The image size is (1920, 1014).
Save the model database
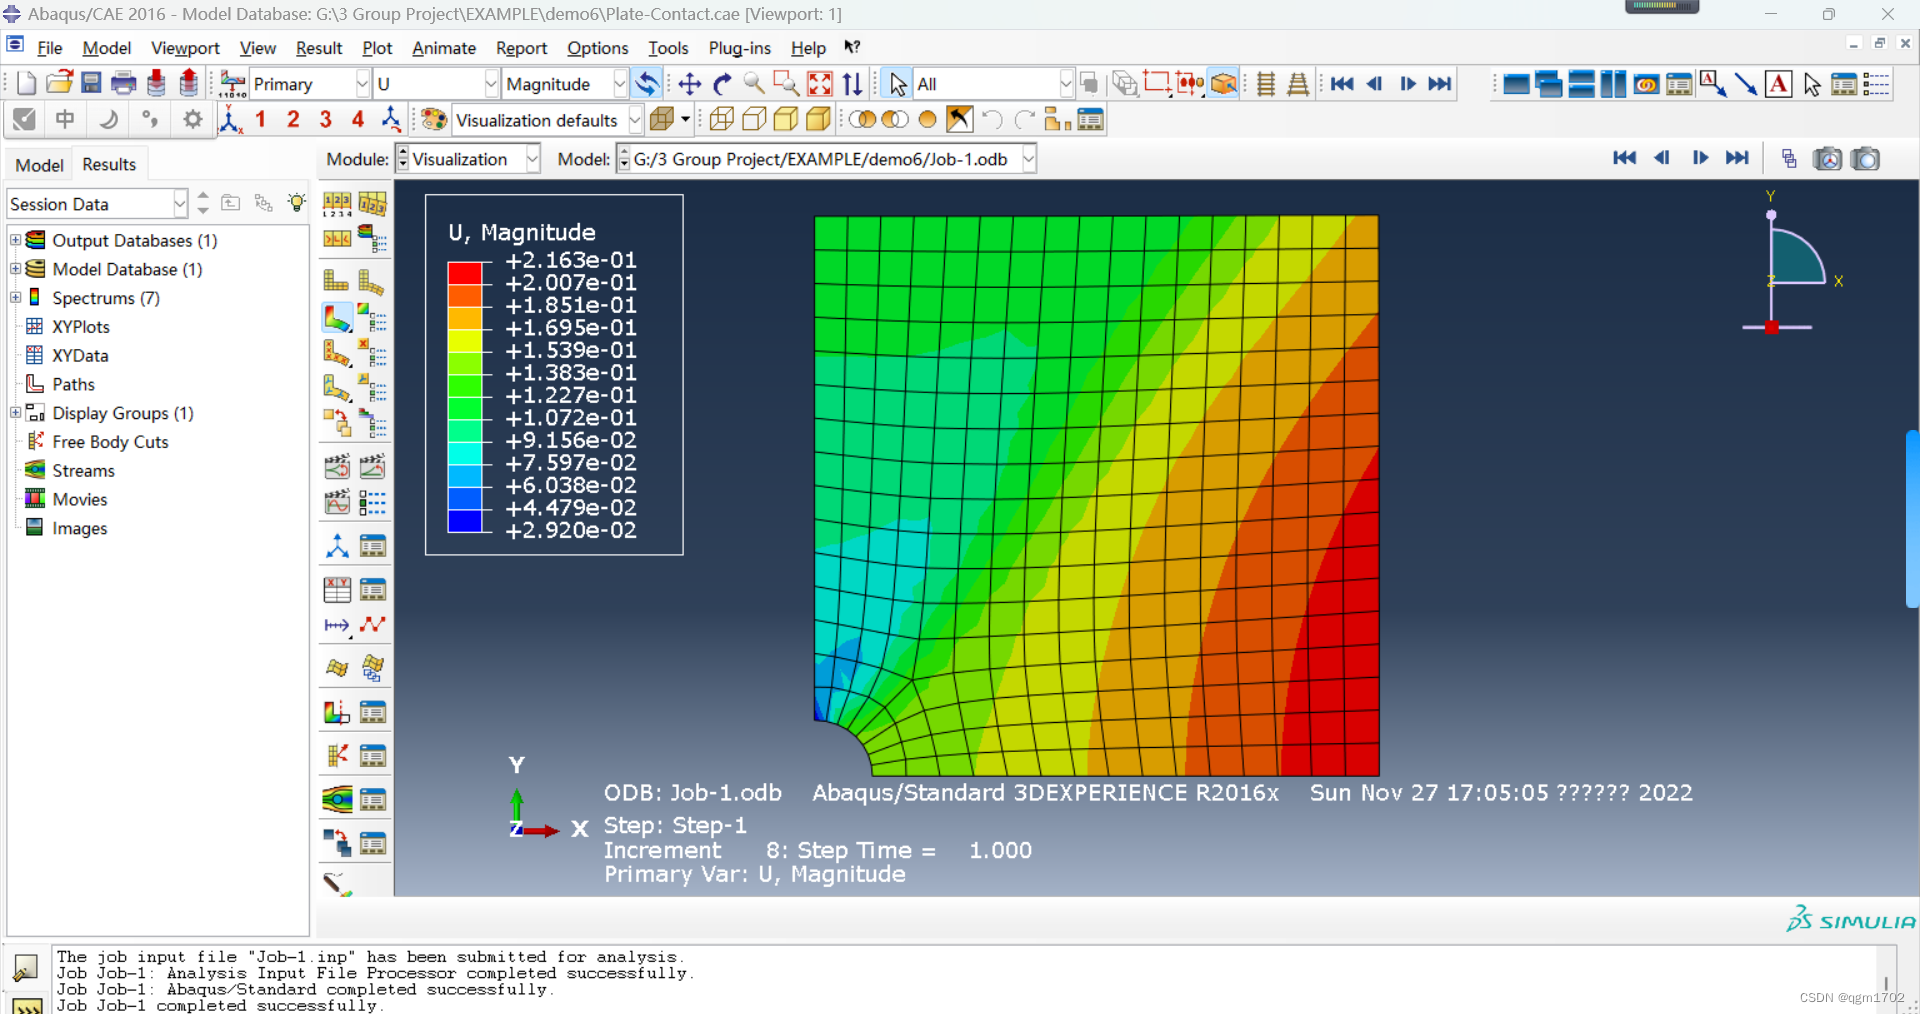pos(91,83)
